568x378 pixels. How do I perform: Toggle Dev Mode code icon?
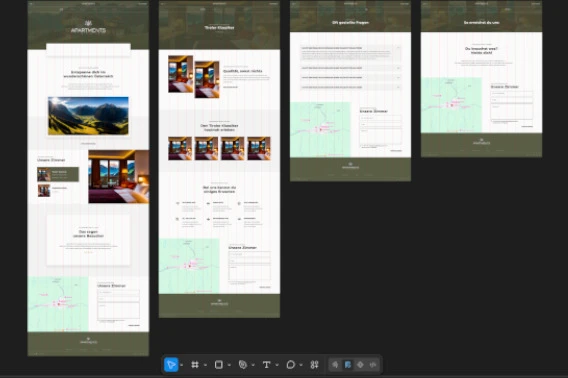373,365
